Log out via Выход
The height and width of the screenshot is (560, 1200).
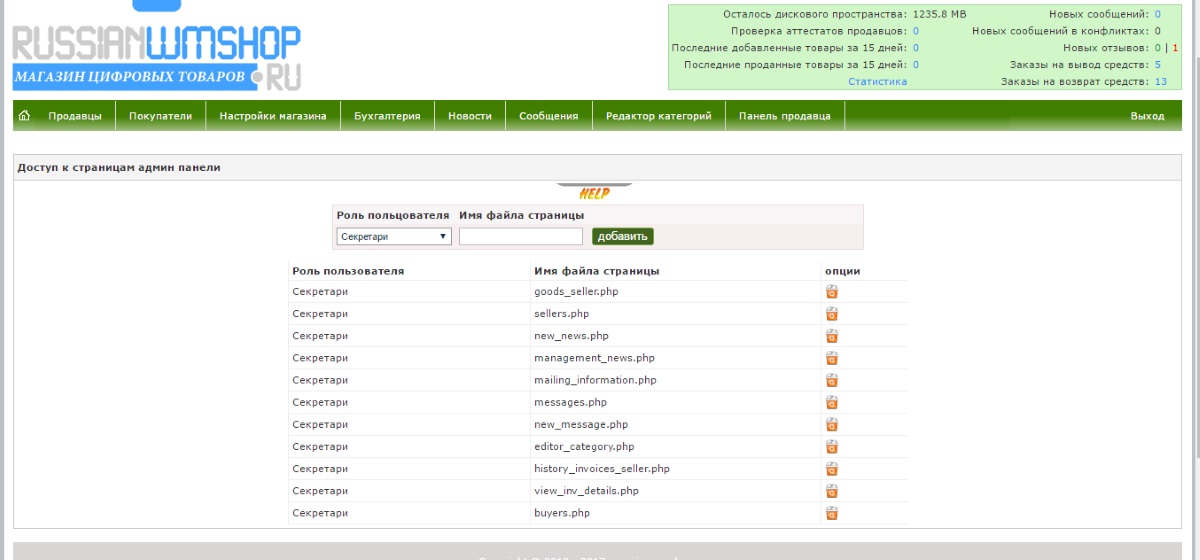coord(1147,116)
